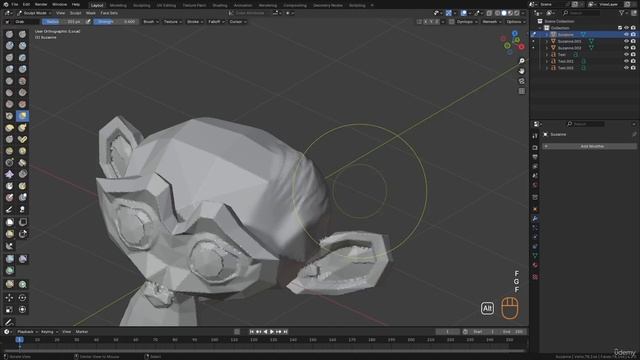Open the Brush settings dropdown
640x360 pixels.
151,22
